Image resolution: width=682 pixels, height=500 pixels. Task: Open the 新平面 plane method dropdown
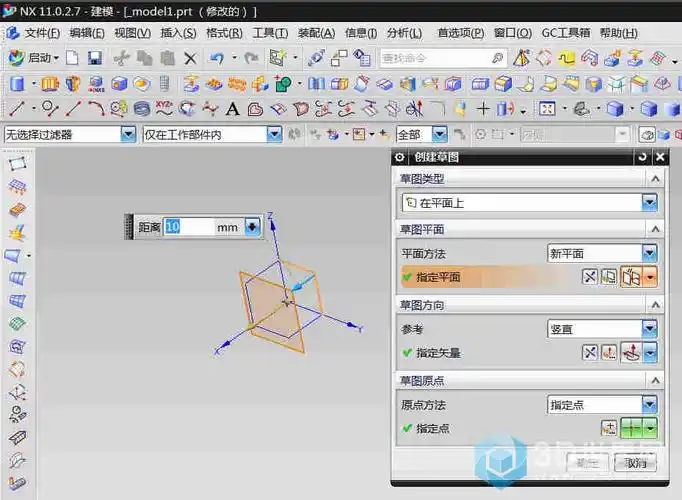[x=649, y=253]
